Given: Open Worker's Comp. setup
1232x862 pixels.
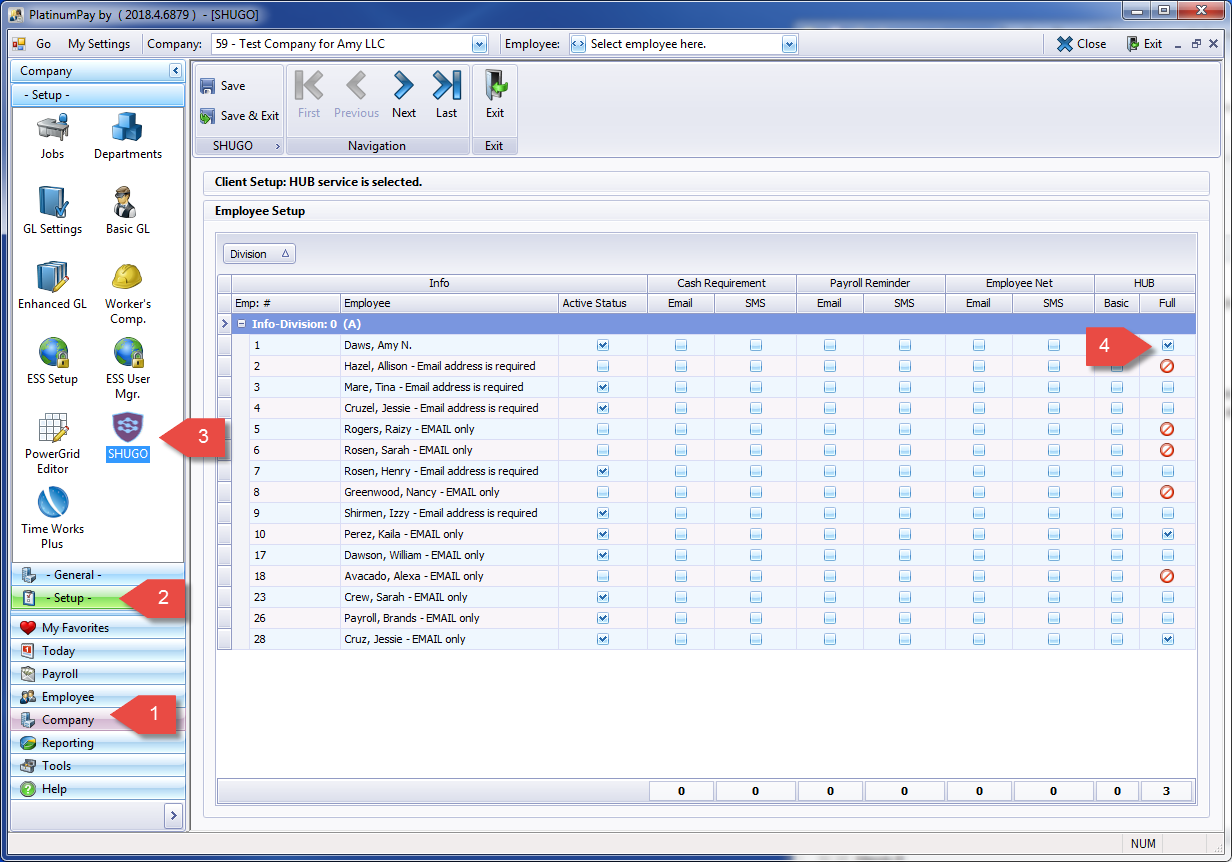Looking at the screenshot, I should (128, 293).
